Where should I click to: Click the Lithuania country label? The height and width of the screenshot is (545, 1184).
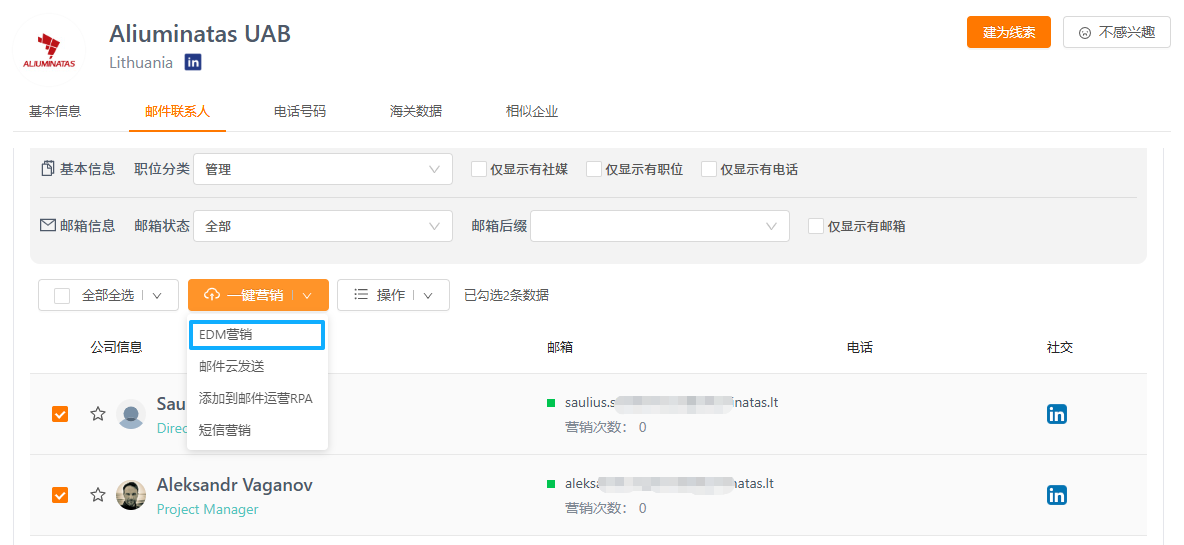click(141, 63)
